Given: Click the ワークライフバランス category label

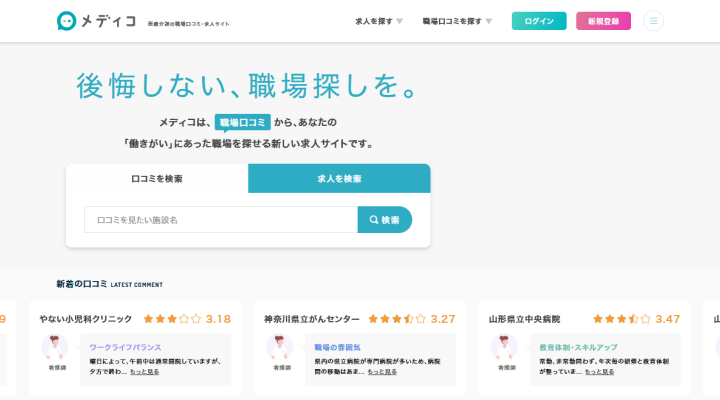Looking at the screenshot, I should coord(125,348).
